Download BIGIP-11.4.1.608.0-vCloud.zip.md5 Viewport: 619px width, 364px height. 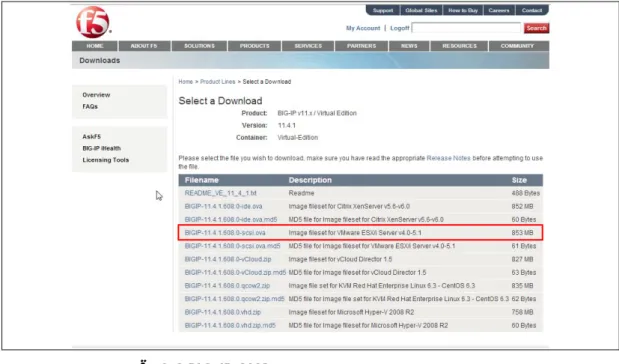[x=235, y=272]
